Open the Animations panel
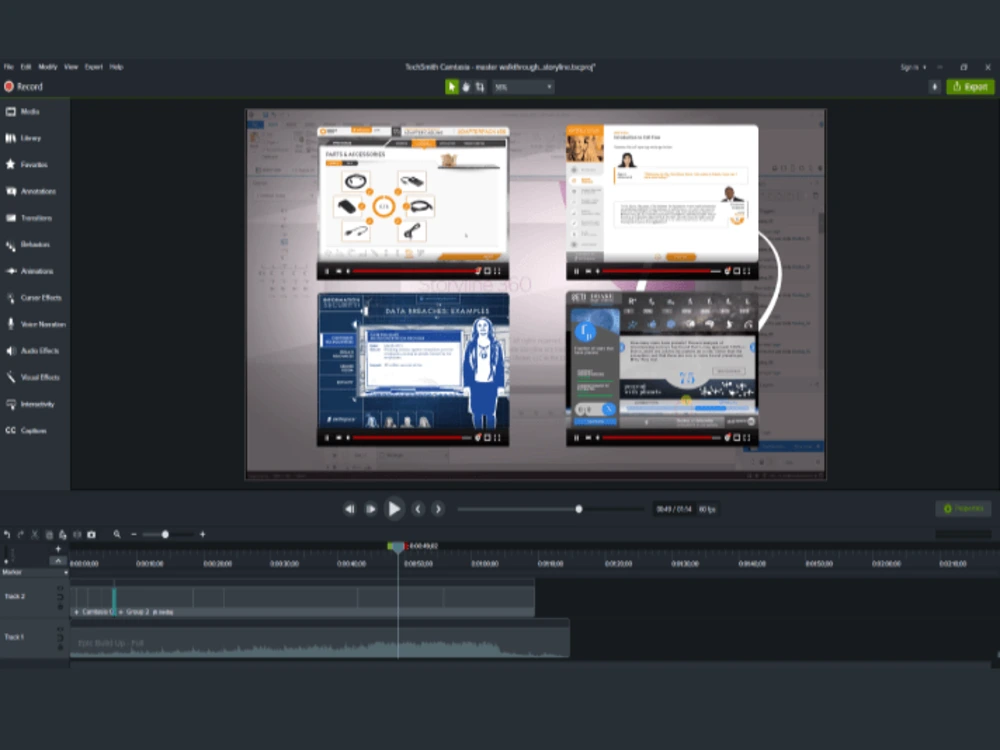Screen dimensions: 1000x750 pyautogui.click(x=29, y=271)
